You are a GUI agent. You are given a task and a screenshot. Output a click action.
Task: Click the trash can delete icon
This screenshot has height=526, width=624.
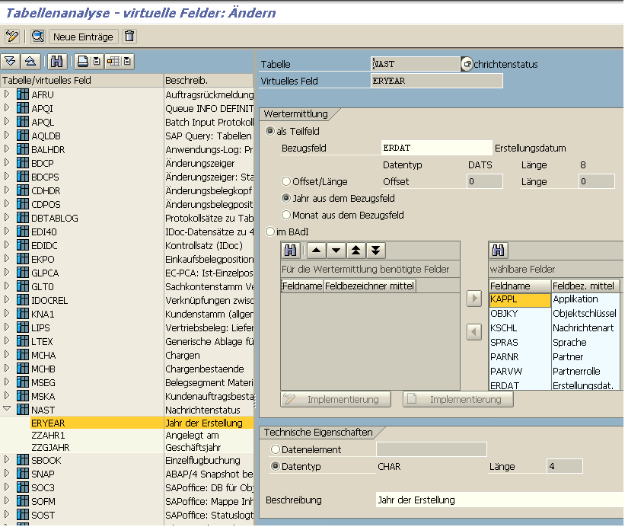coord(129,36)
